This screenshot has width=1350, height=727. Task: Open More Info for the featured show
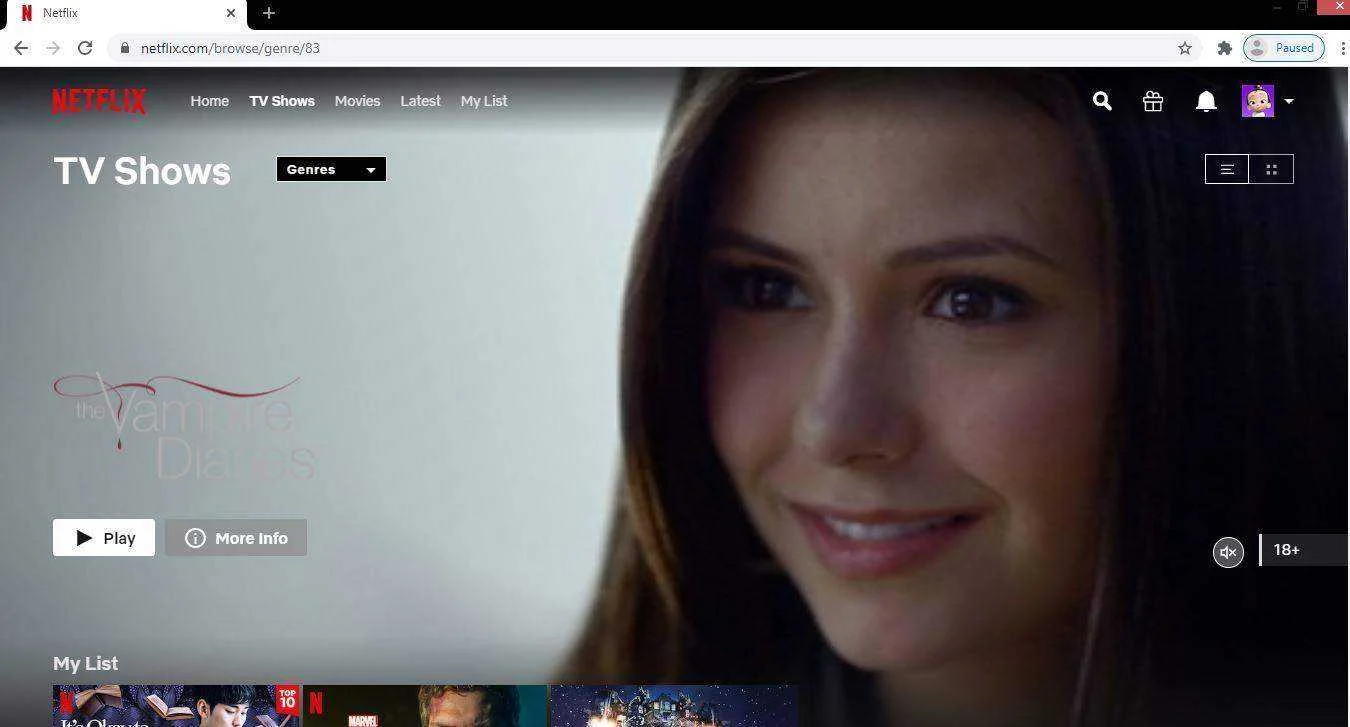coord(236,538)
